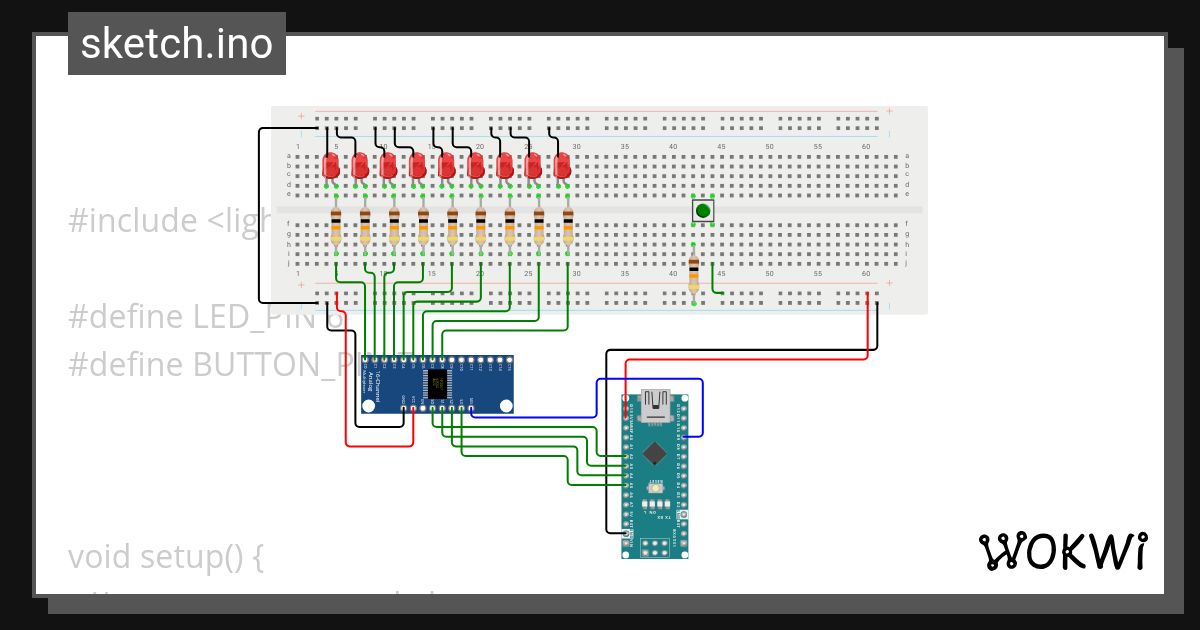Click the WOKWI logo
The image size is (1200, 630).
click(x=1065, y=551)
